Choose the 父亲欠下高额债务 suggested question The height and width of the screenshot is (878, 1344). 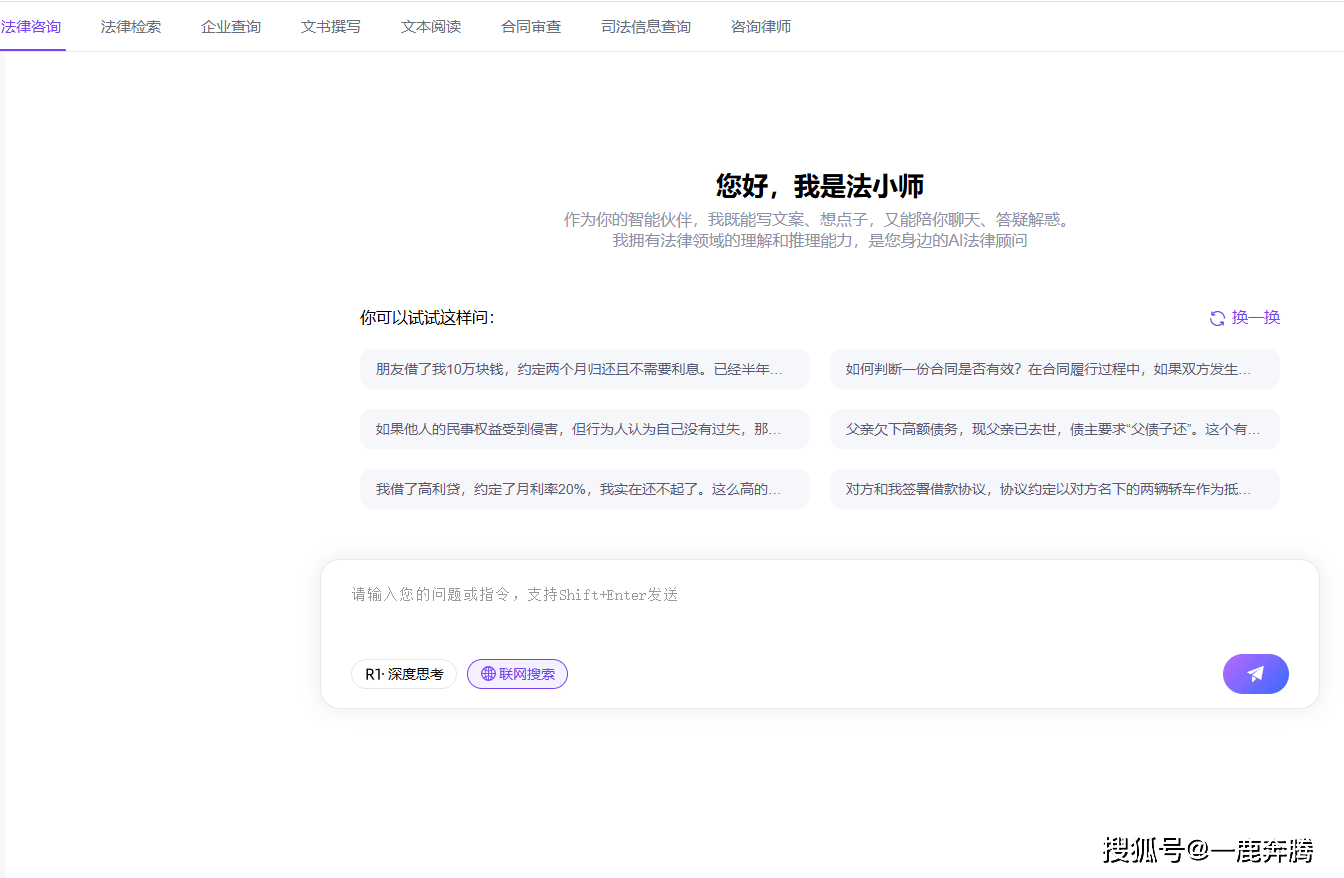pyautogui.click(x=1054, y=429)
